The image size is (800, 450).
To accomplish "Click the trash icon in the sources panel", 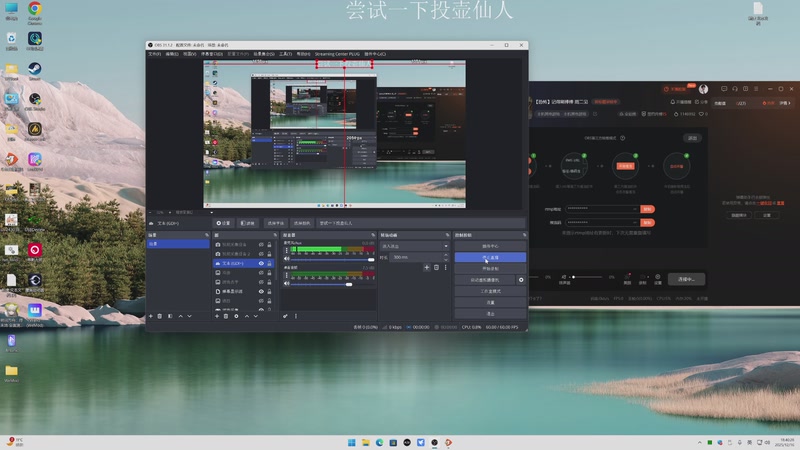I will [226, 316].
